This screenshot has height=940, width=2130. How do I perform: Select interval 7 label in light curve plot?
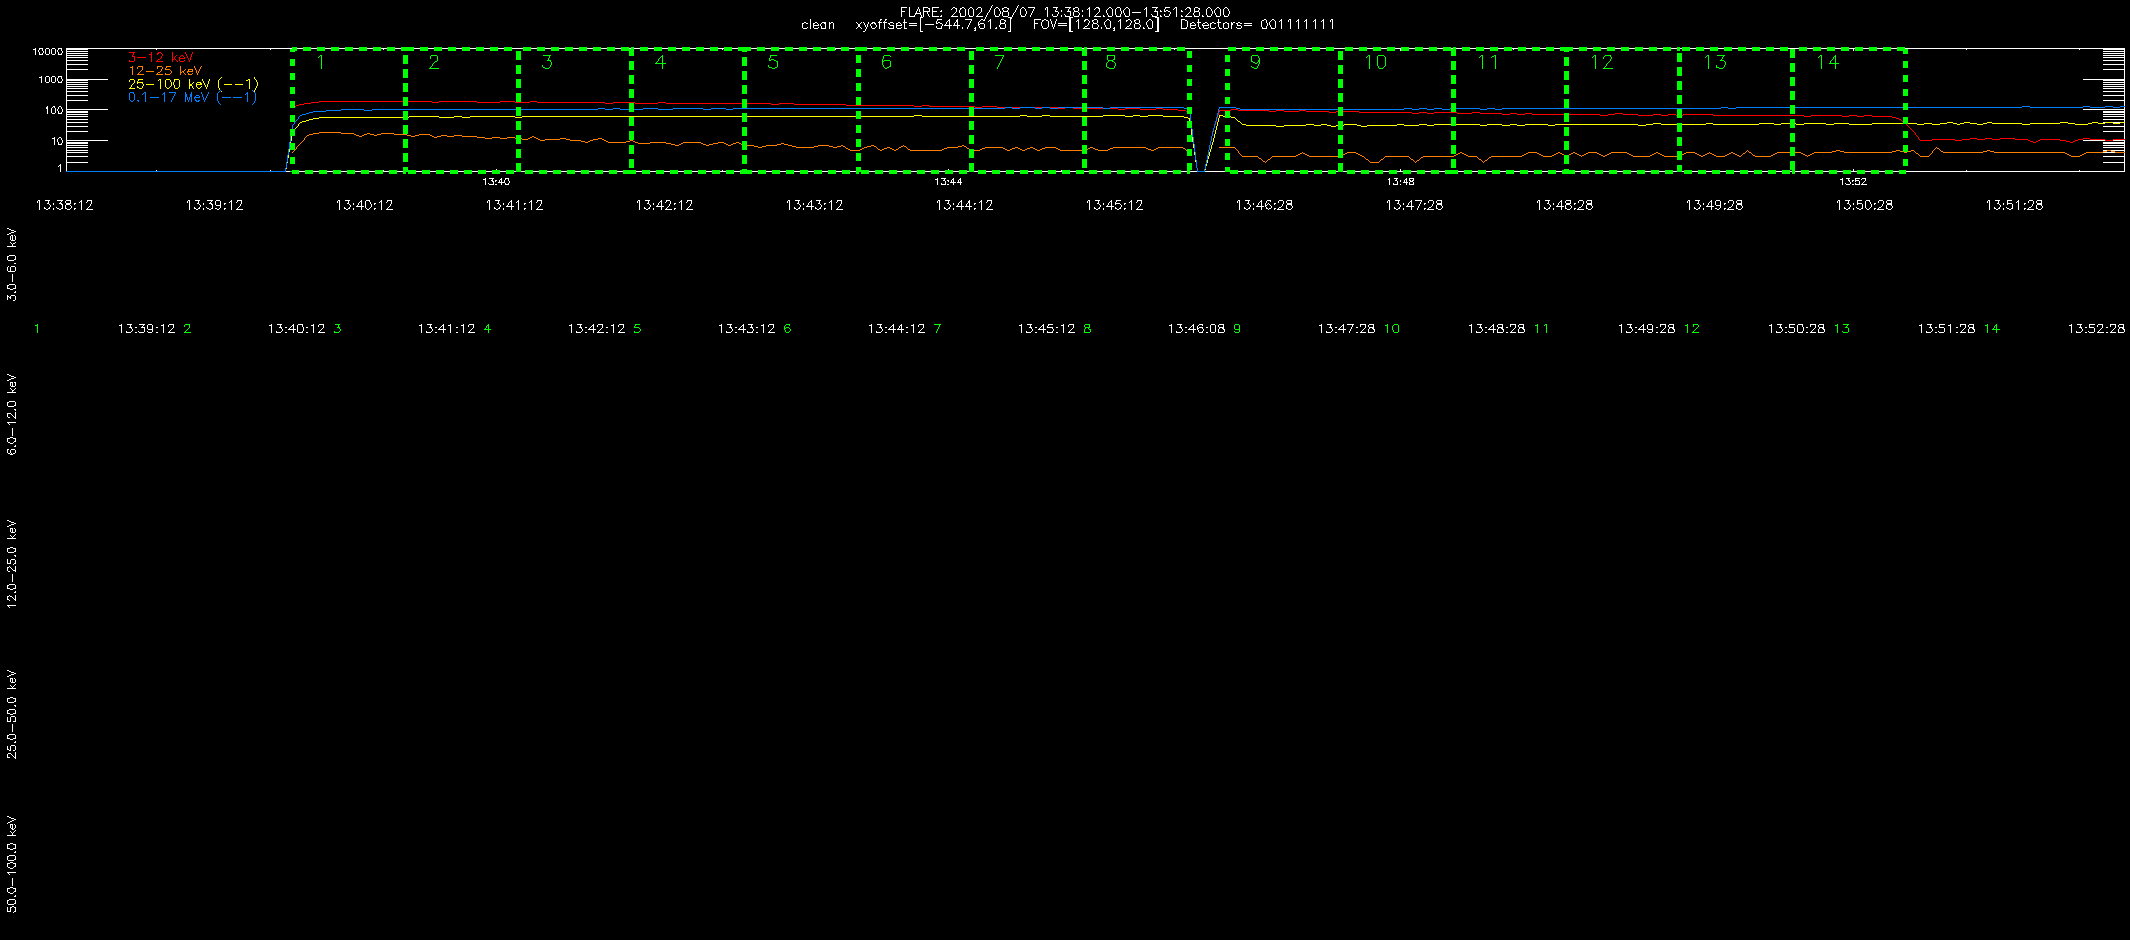pos(999,62)
